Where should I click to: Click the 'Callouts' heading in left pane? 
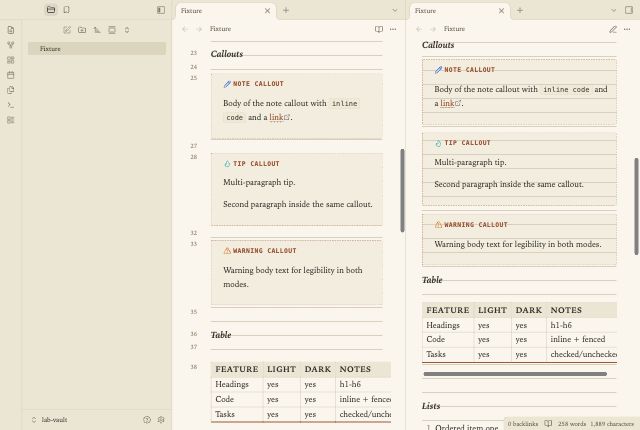coord(227,54)
